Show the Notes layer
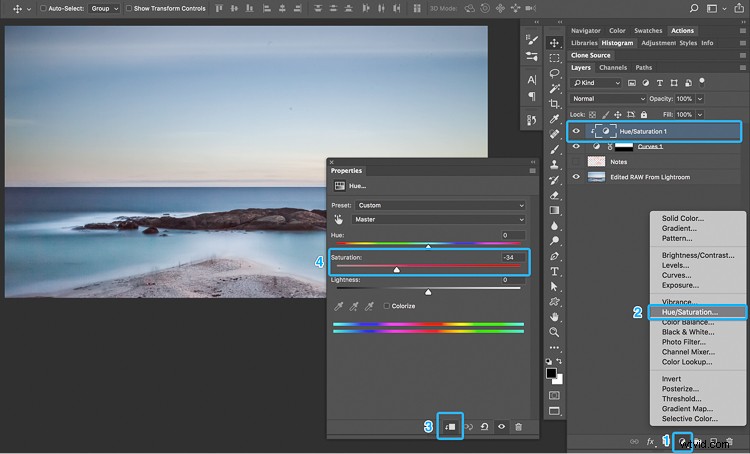 pos(576,162)
